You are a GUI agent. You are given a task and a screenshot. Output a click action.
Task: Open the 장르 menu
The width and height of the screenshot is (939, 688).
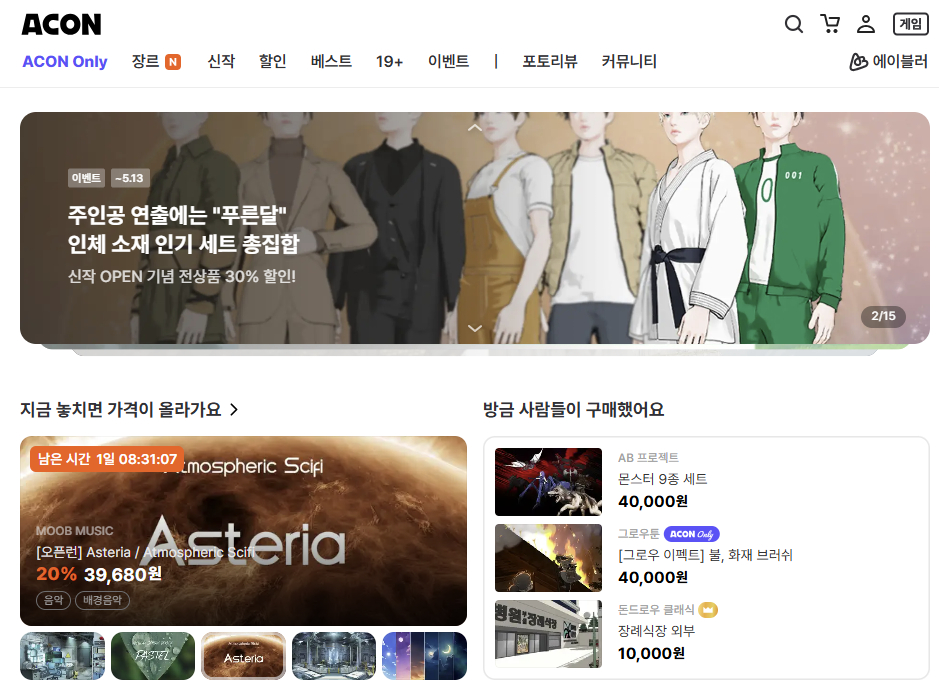(146, 61)
